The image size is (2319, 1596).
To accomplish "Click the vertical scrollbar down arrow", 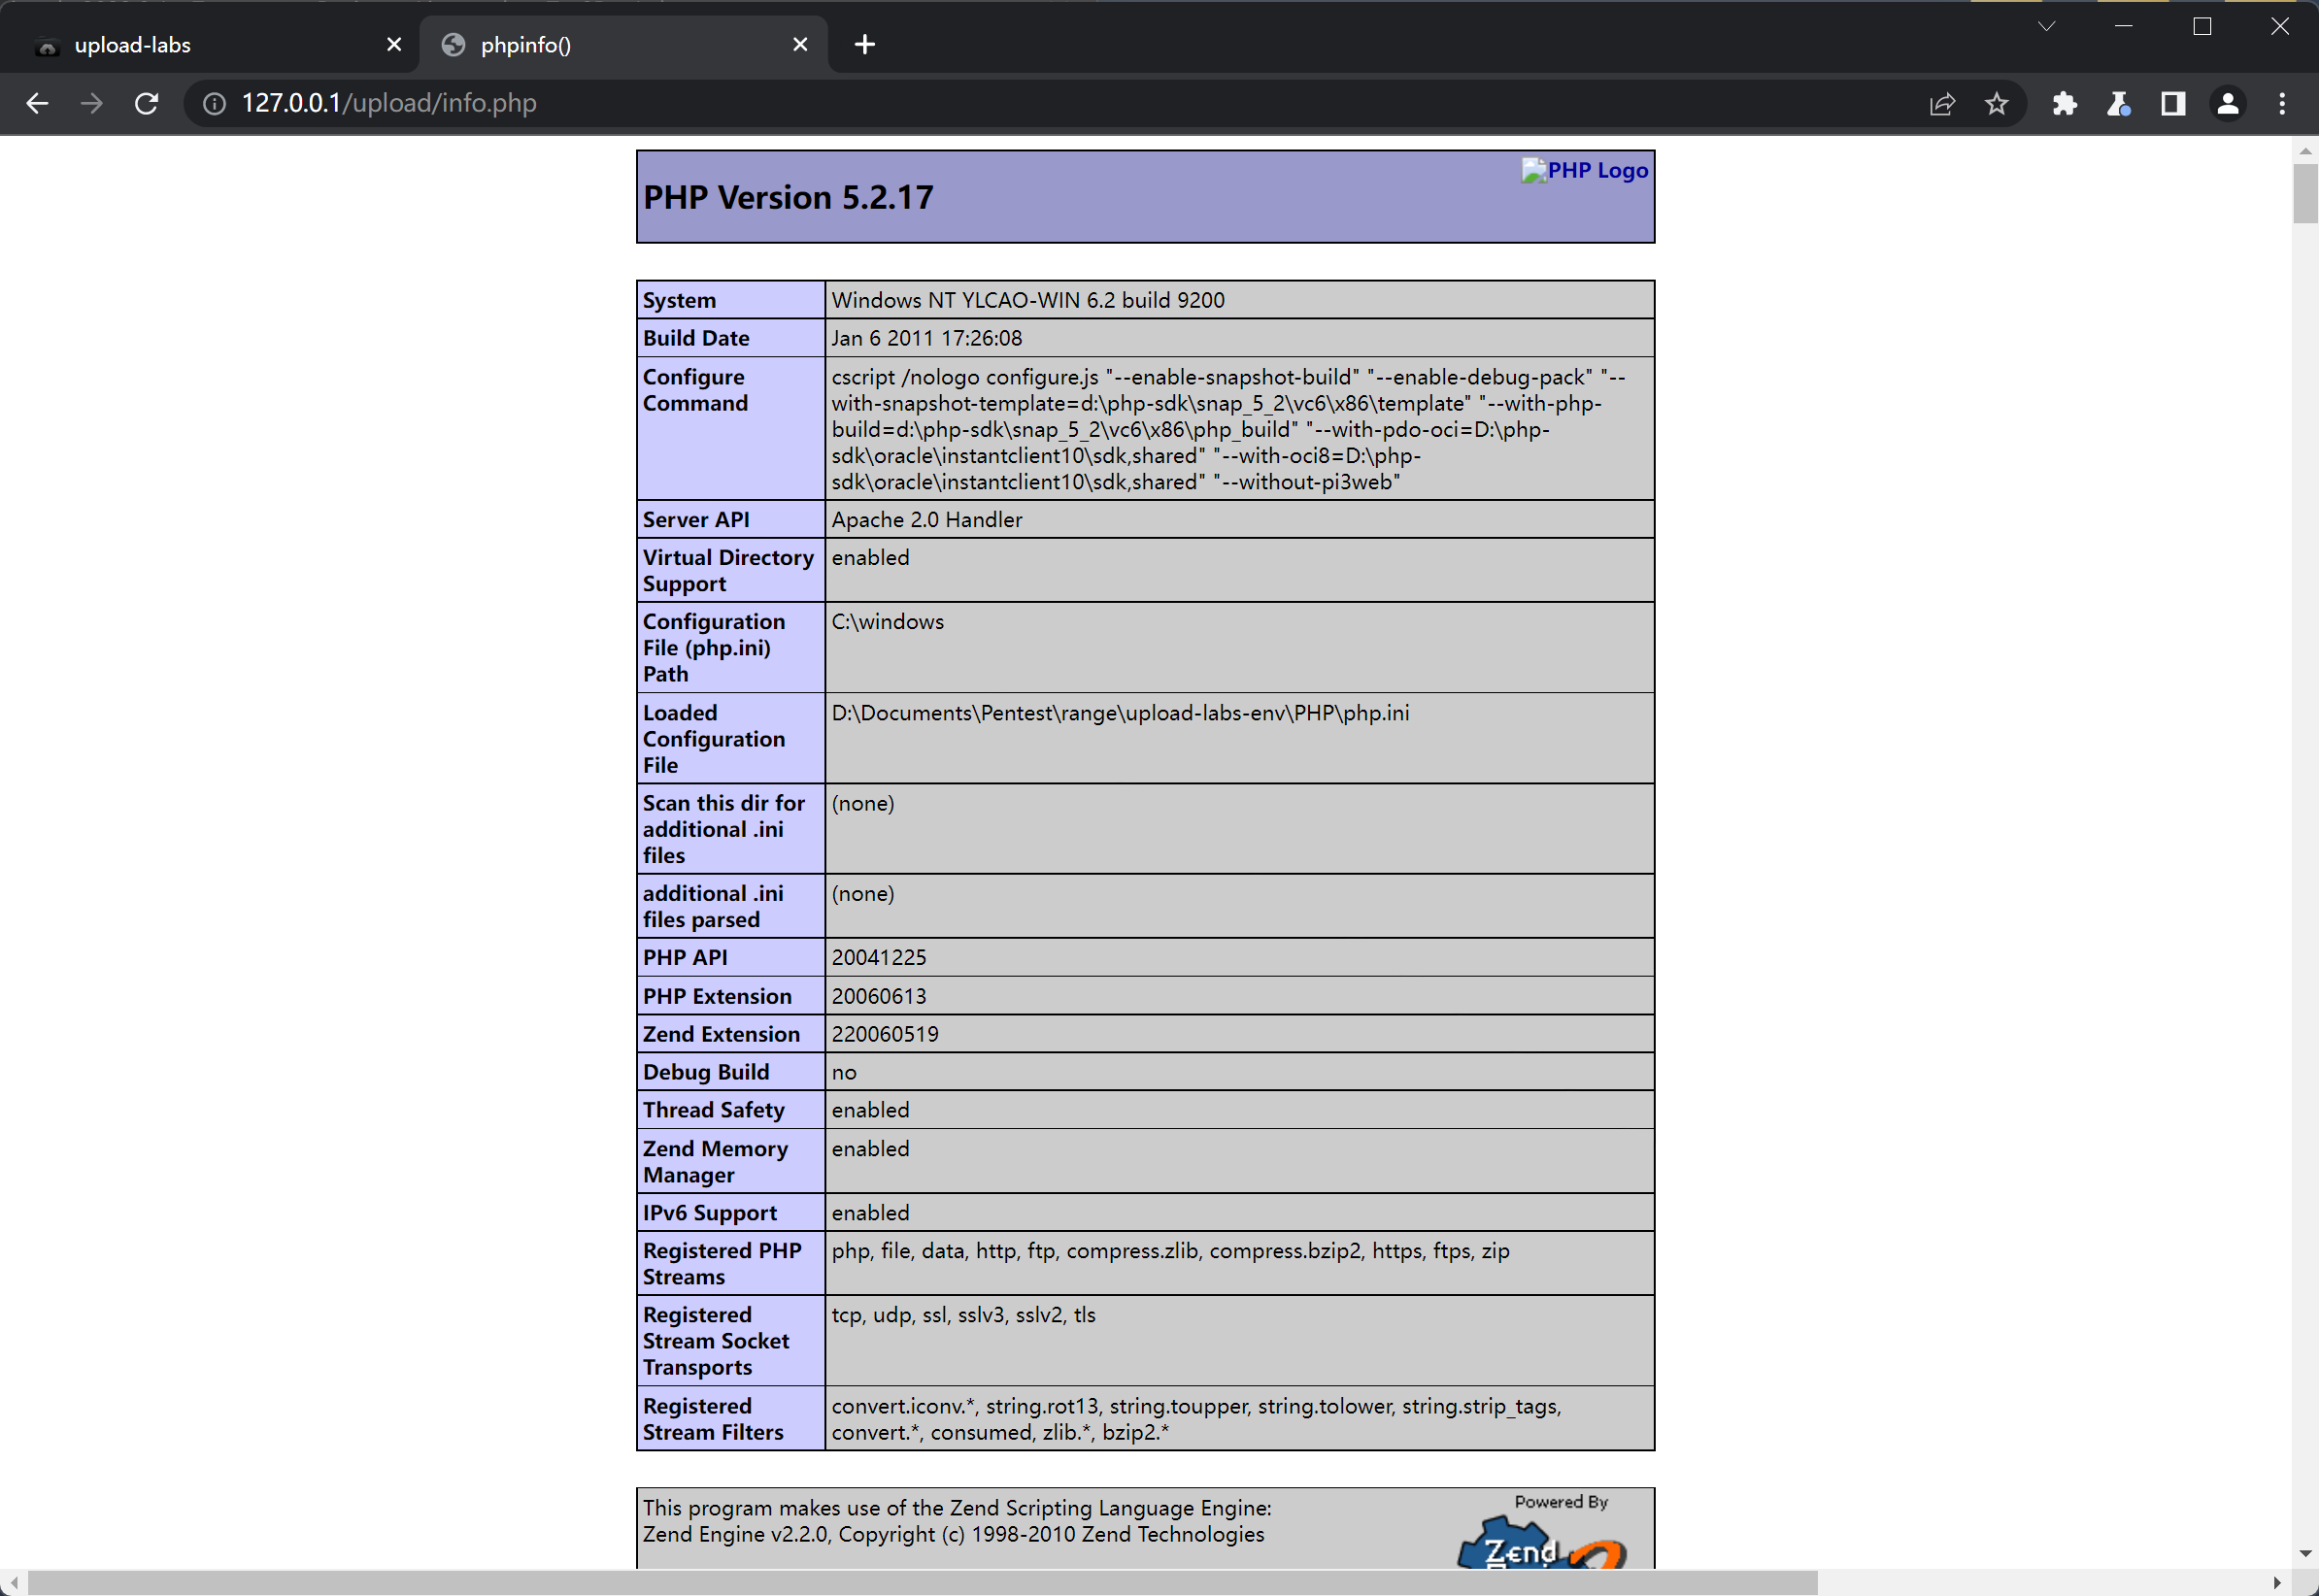I will click(2306, 1554).
